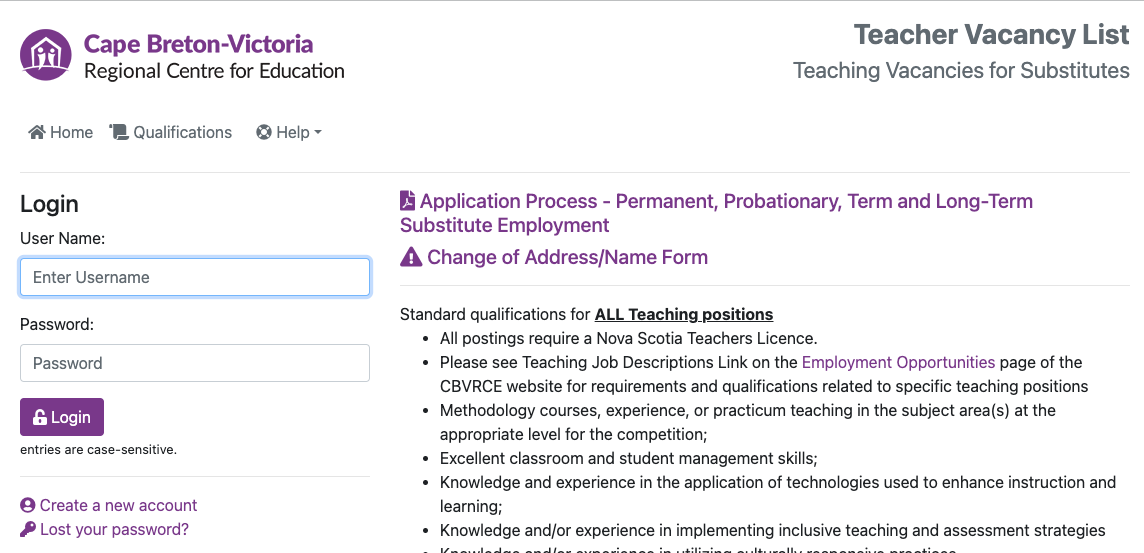Expand the Help dropdown caret
The width and height of the screenshot is (1144, 553).
click(x=318, y=132)
